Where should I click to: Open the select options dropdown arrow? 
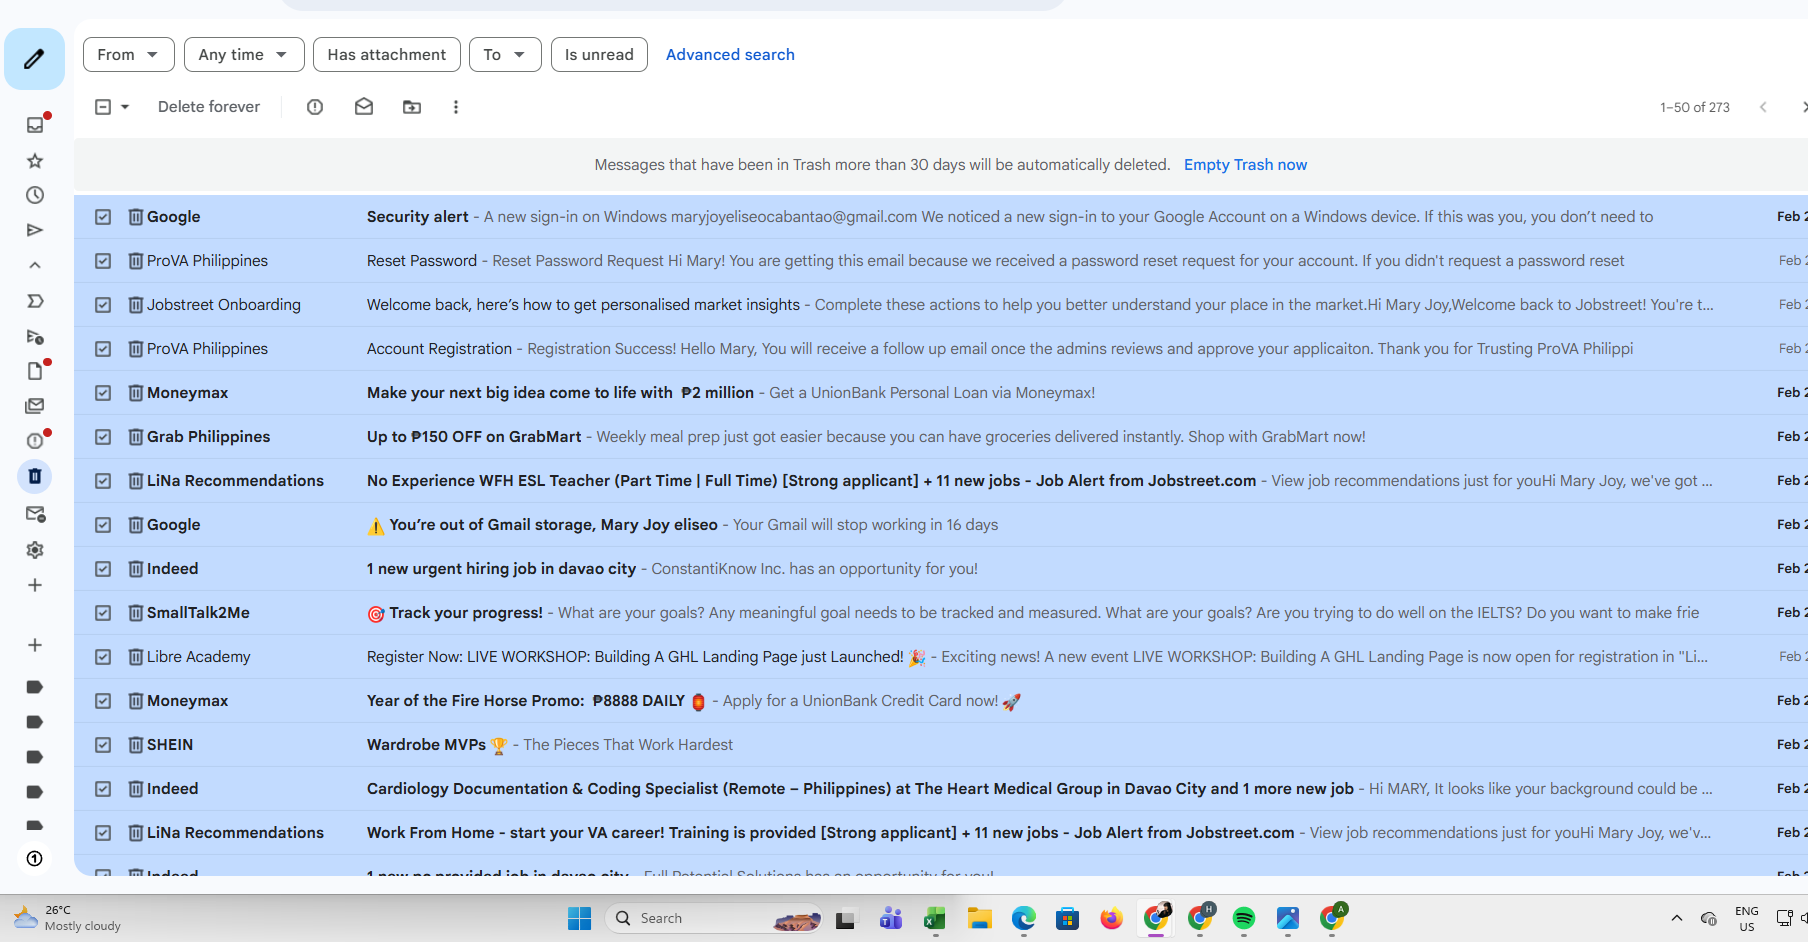[125, 107]
